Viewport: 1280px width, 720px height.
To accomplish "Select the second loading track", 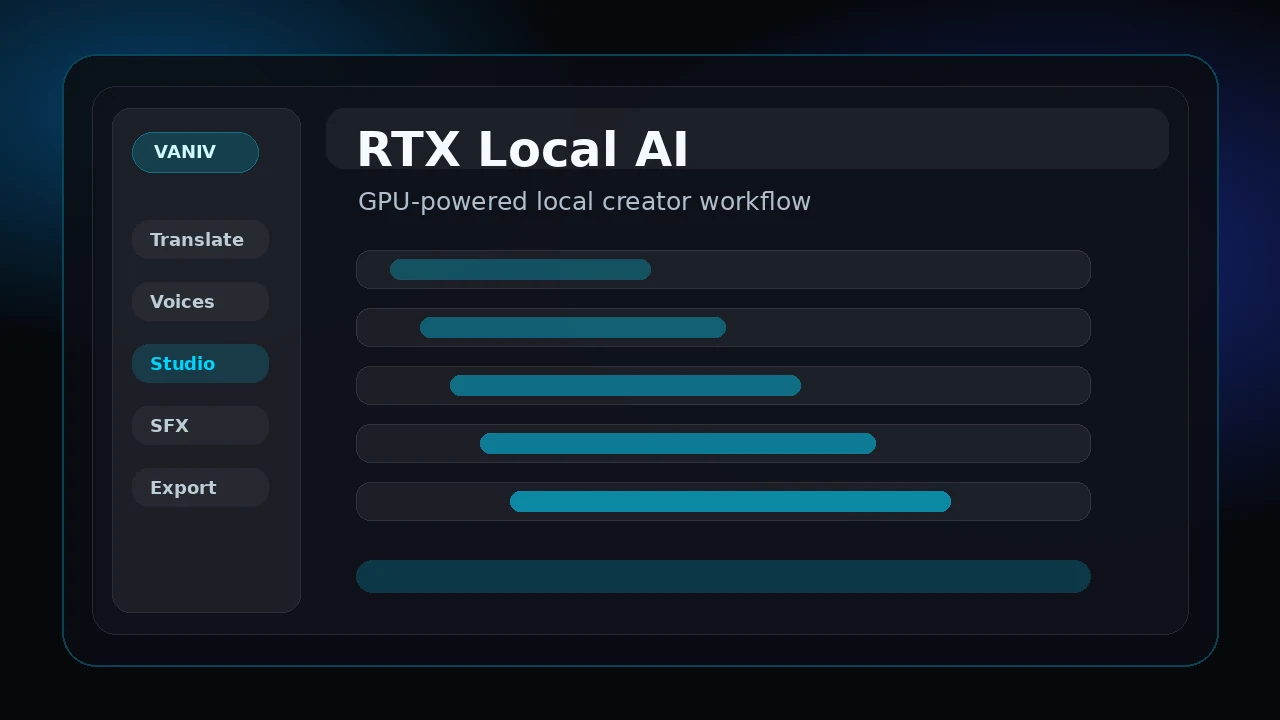I will click(x=723, y=327).
